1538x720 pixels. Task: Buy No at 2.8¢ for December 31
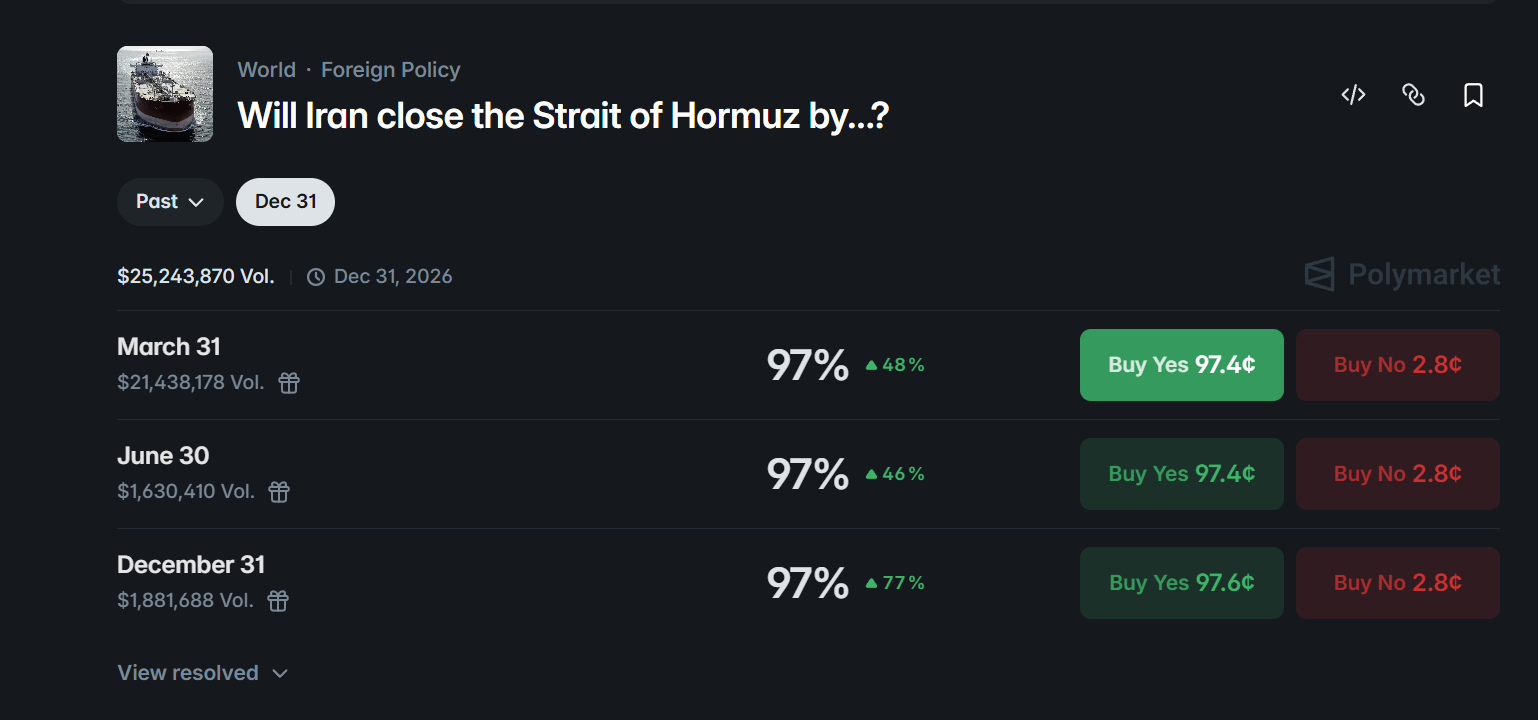click(1397, 583)
